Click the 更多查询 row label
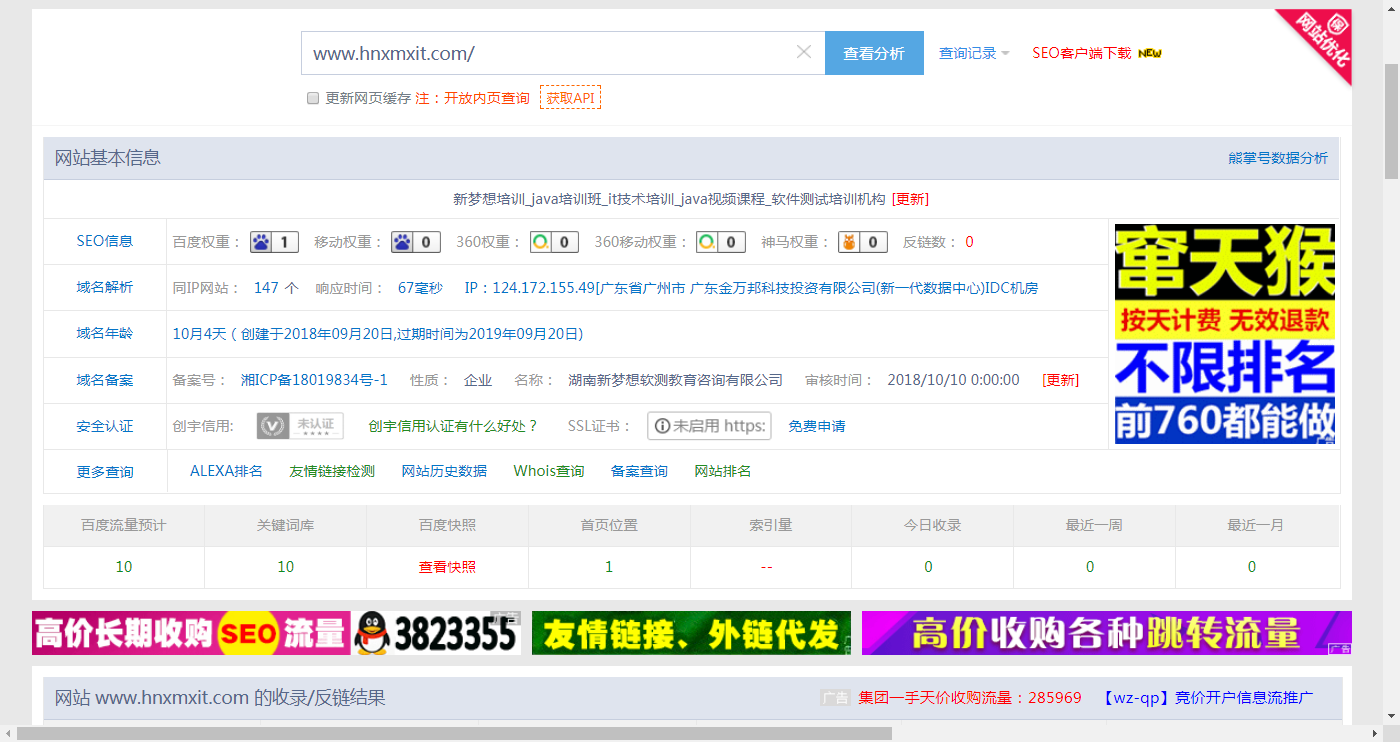This screenshot has height=742, width=1400. (x=105, y=472)
